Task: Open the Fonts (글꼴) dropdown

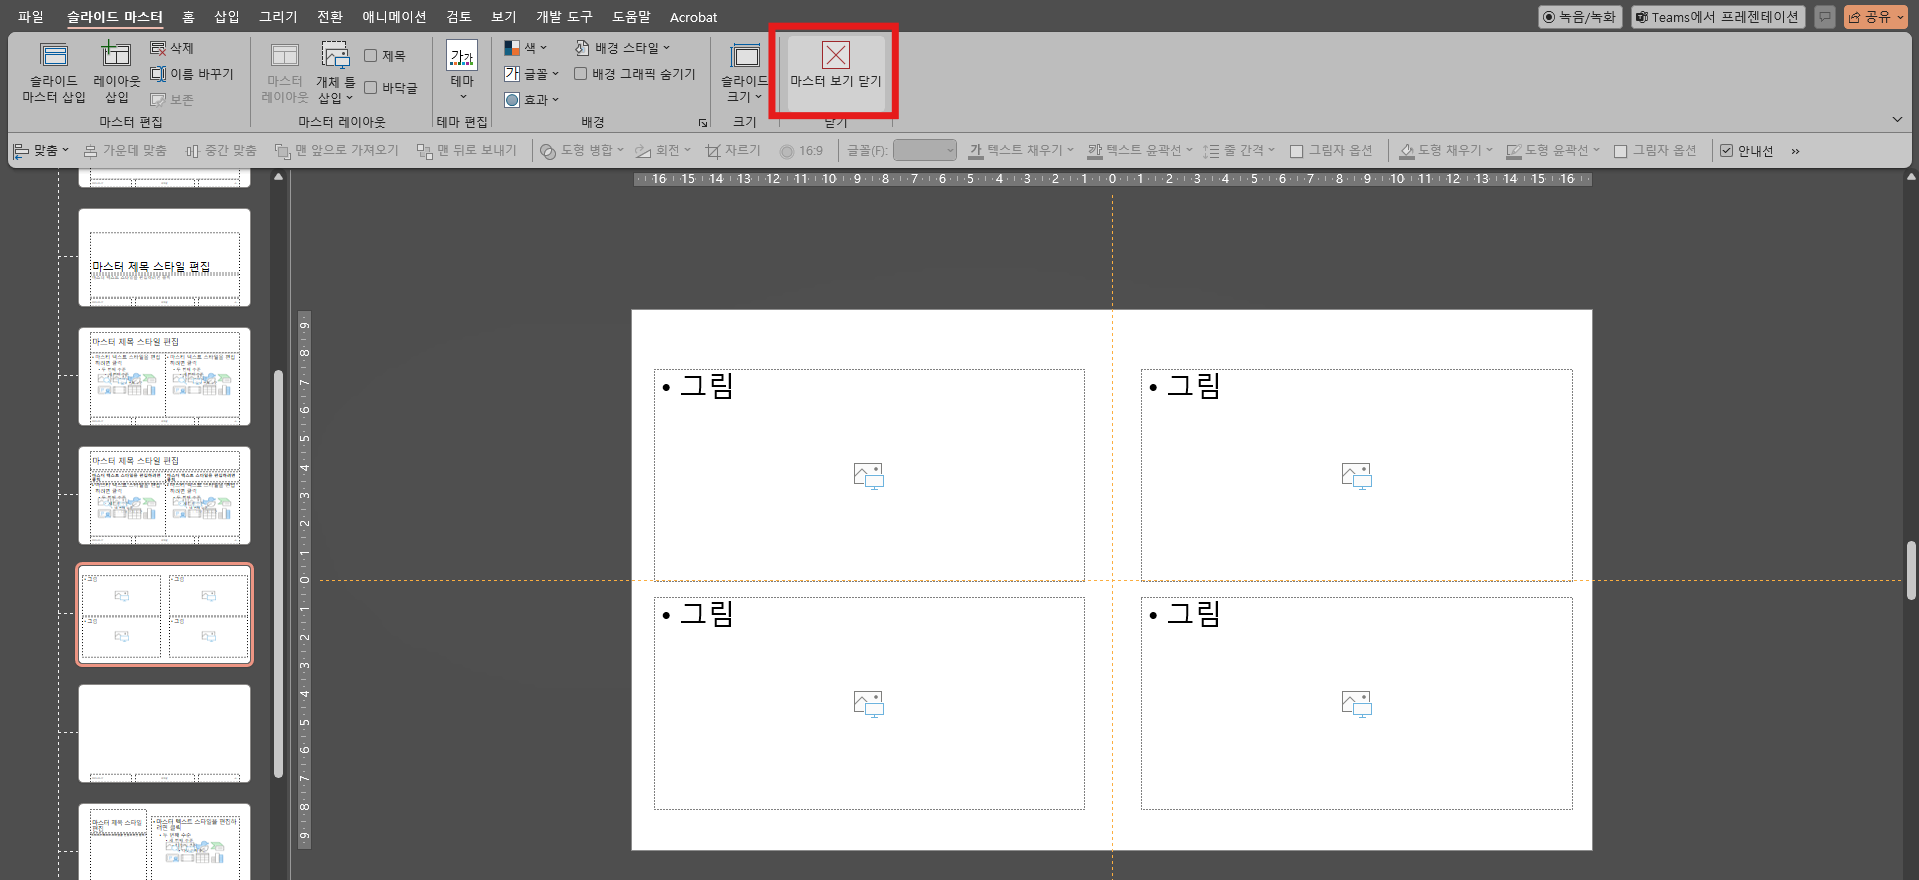Action: pyautogui.click(x=531, y=74)
